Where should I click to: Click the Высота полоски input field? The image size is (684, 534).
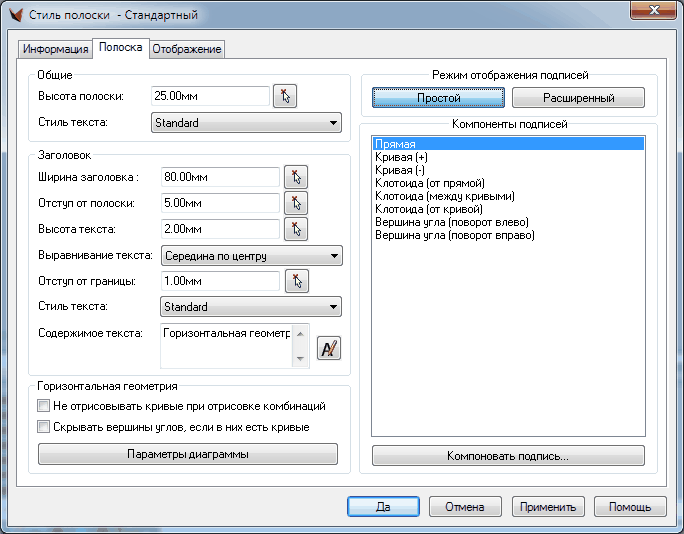click(x=210, y=96)
